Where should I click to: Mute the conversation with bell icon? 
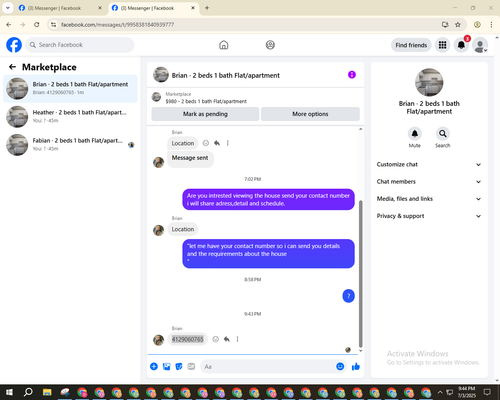click(x=414, y=134)
